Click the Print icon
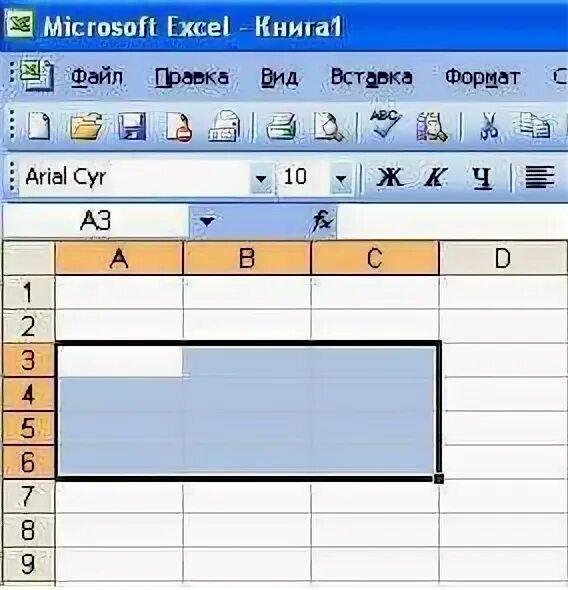The height and width of the screenshot is (590, 568). pyautogui.click(x=281, y=127)
